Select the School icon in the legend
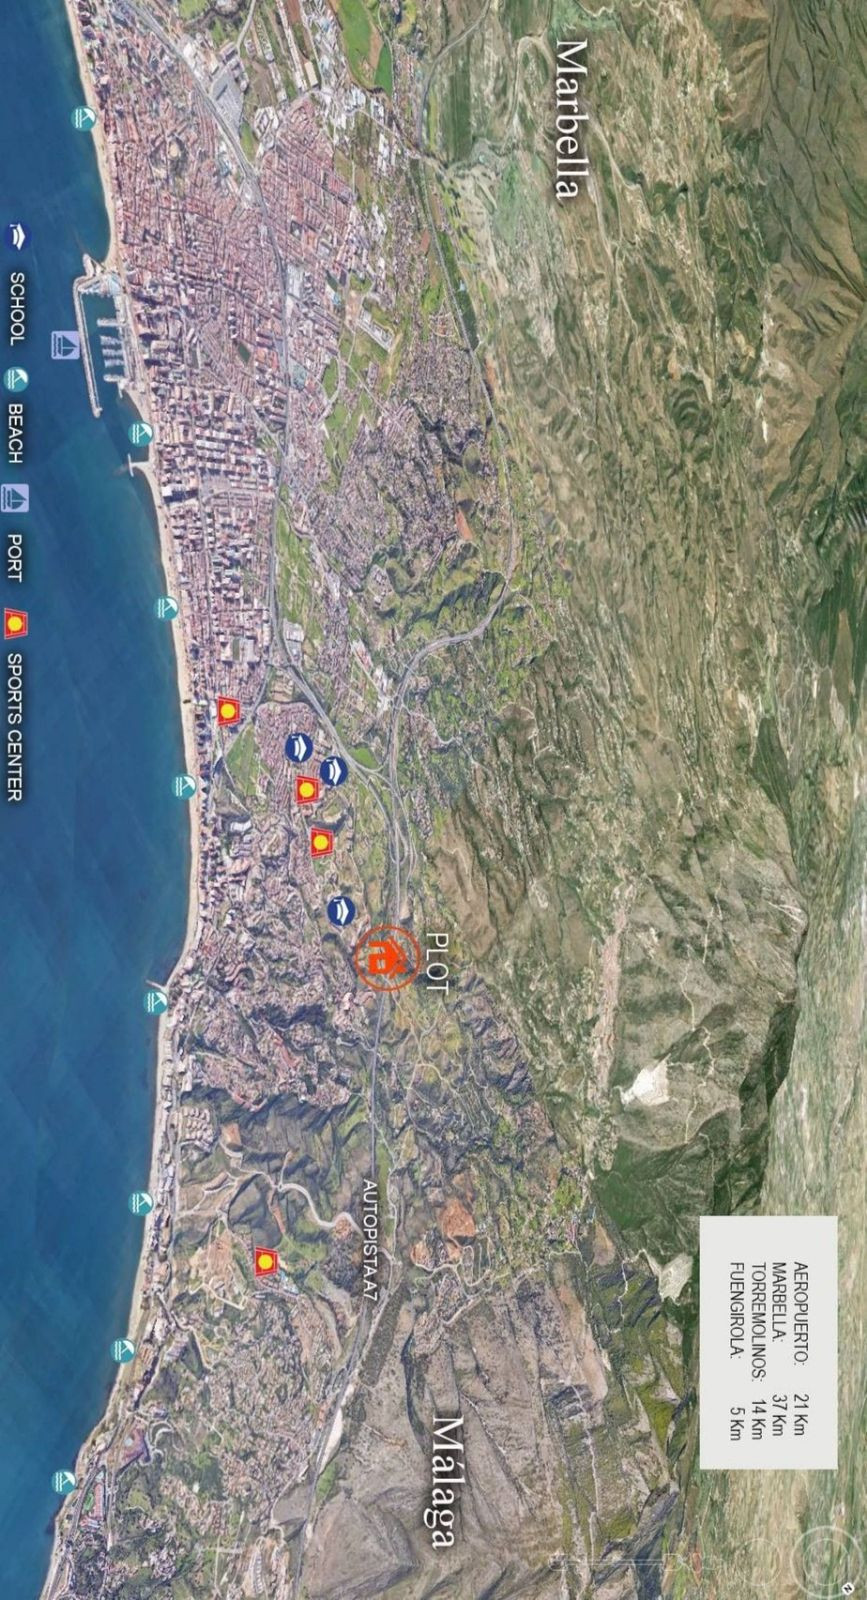 17,237
